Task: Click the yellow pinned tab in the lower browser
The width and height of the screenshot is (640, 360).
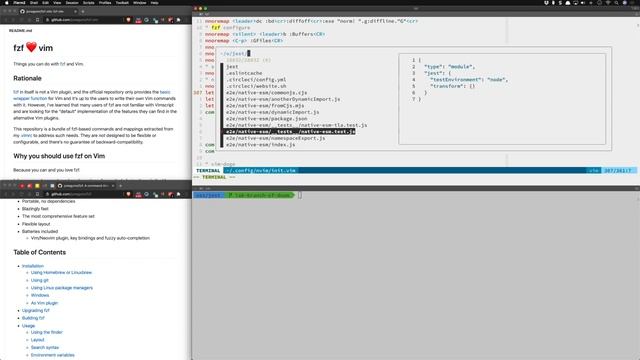Action: click(x=37, y=186)
